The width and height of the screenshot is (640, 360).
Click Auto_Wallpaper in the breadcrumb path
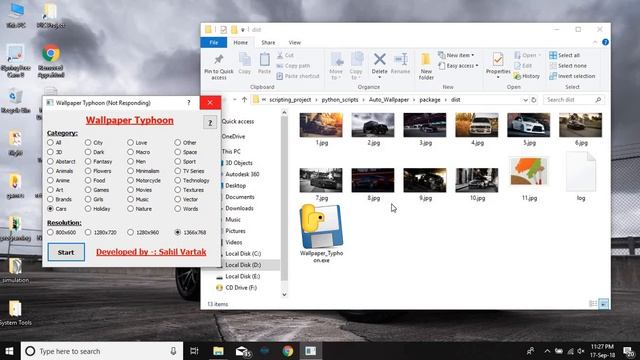point(389,100)
